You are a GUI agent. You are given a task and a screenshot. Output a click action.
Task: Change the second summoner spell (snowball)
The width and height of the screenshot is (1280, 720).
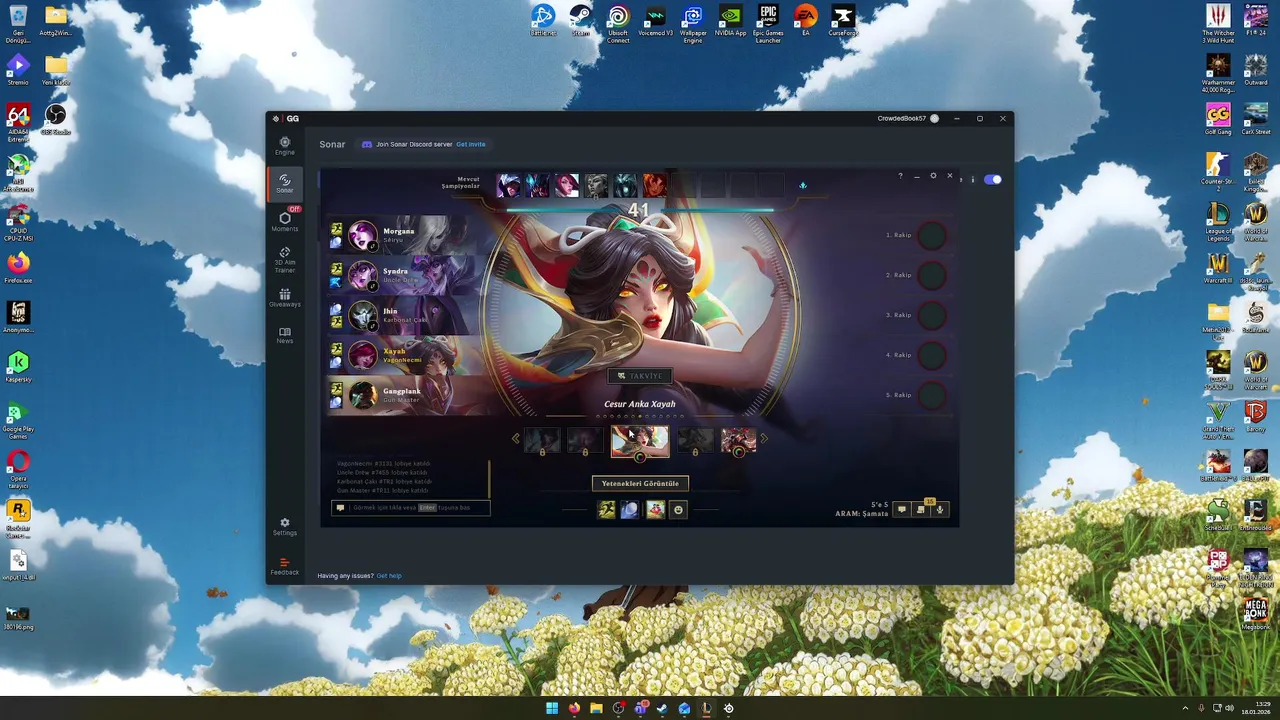click(629, 510)
